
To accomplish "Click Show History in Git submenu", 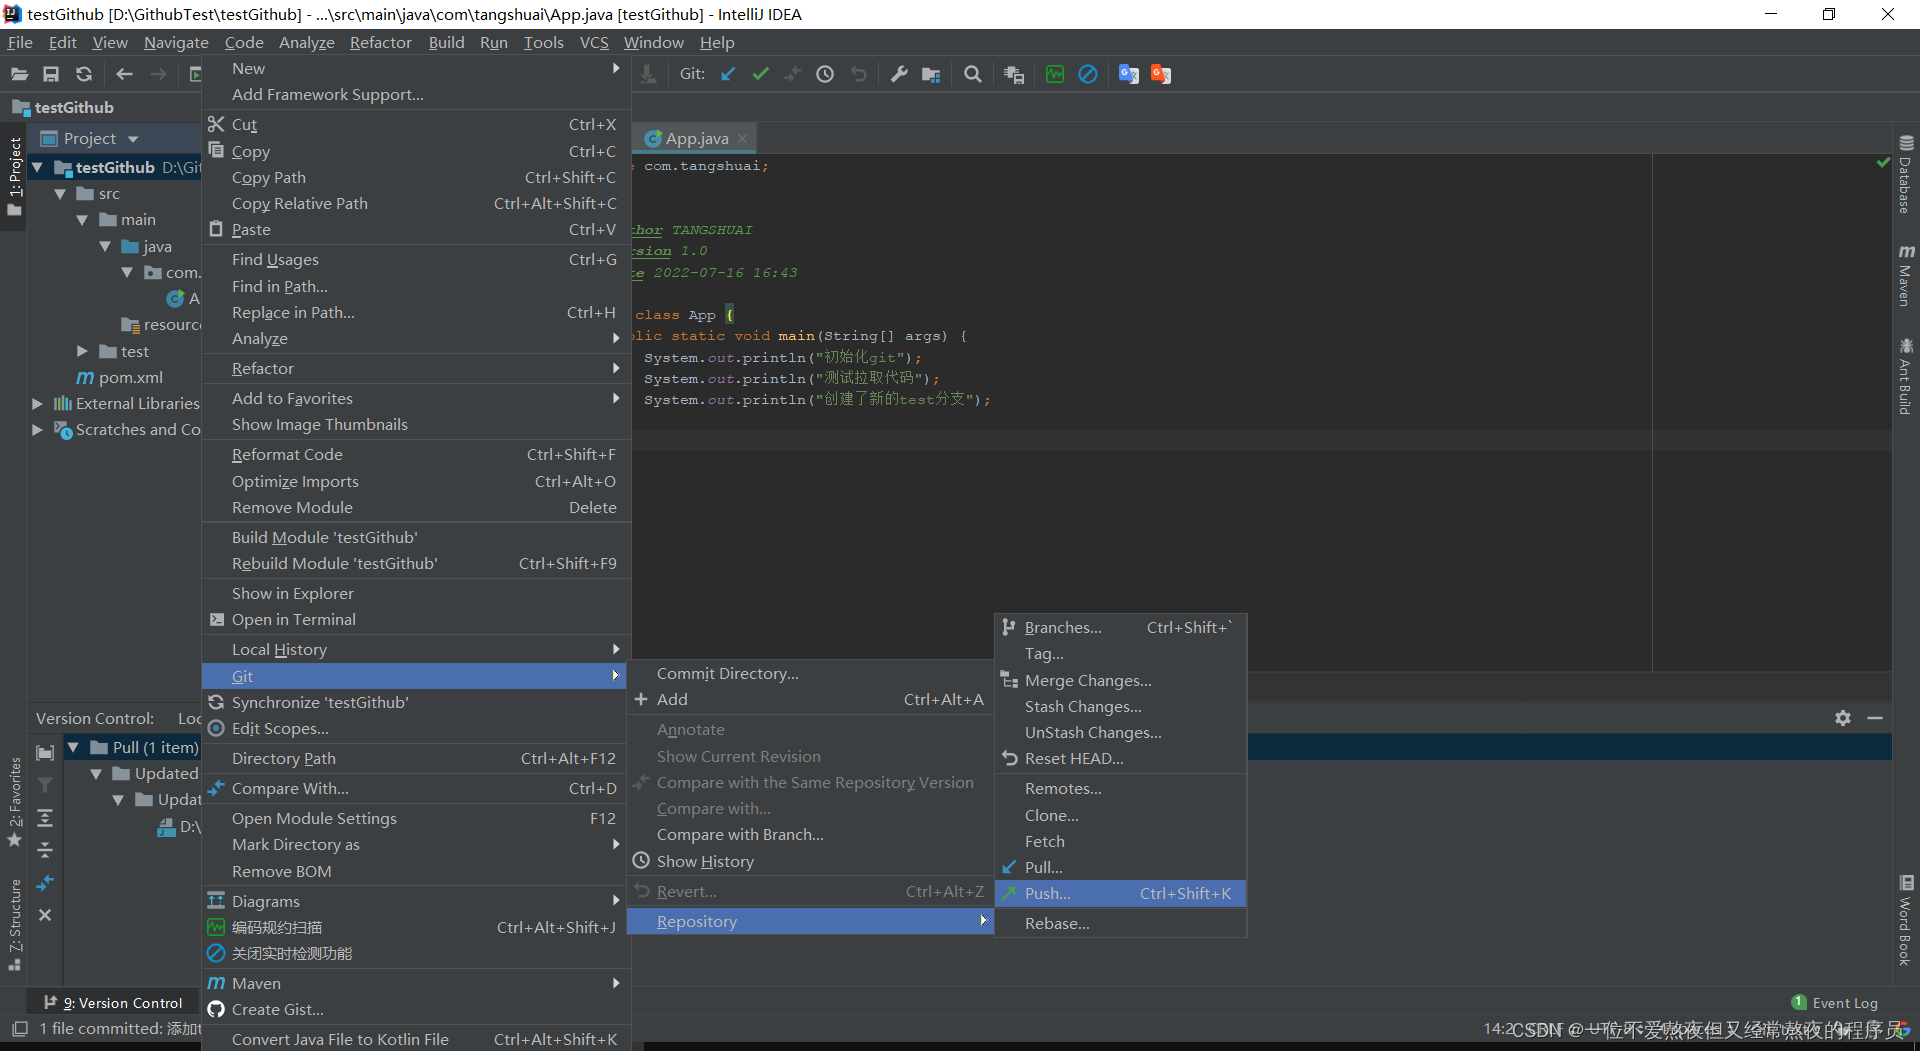I will tap(810, 862).
